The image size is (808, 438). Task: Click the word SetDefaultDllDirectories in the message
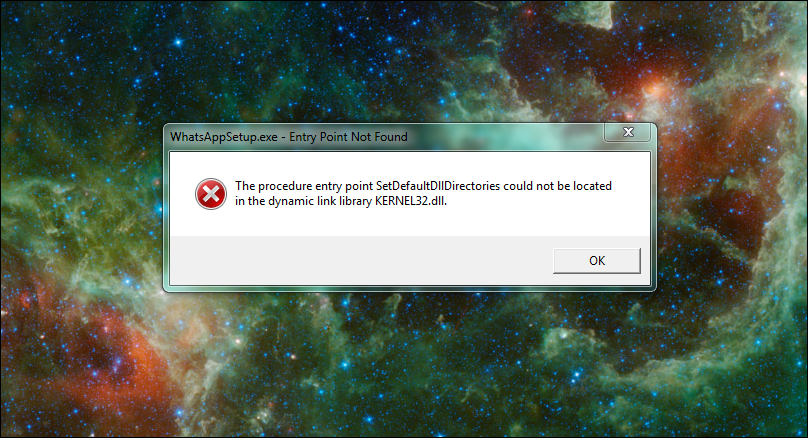[x=438, y=186]
